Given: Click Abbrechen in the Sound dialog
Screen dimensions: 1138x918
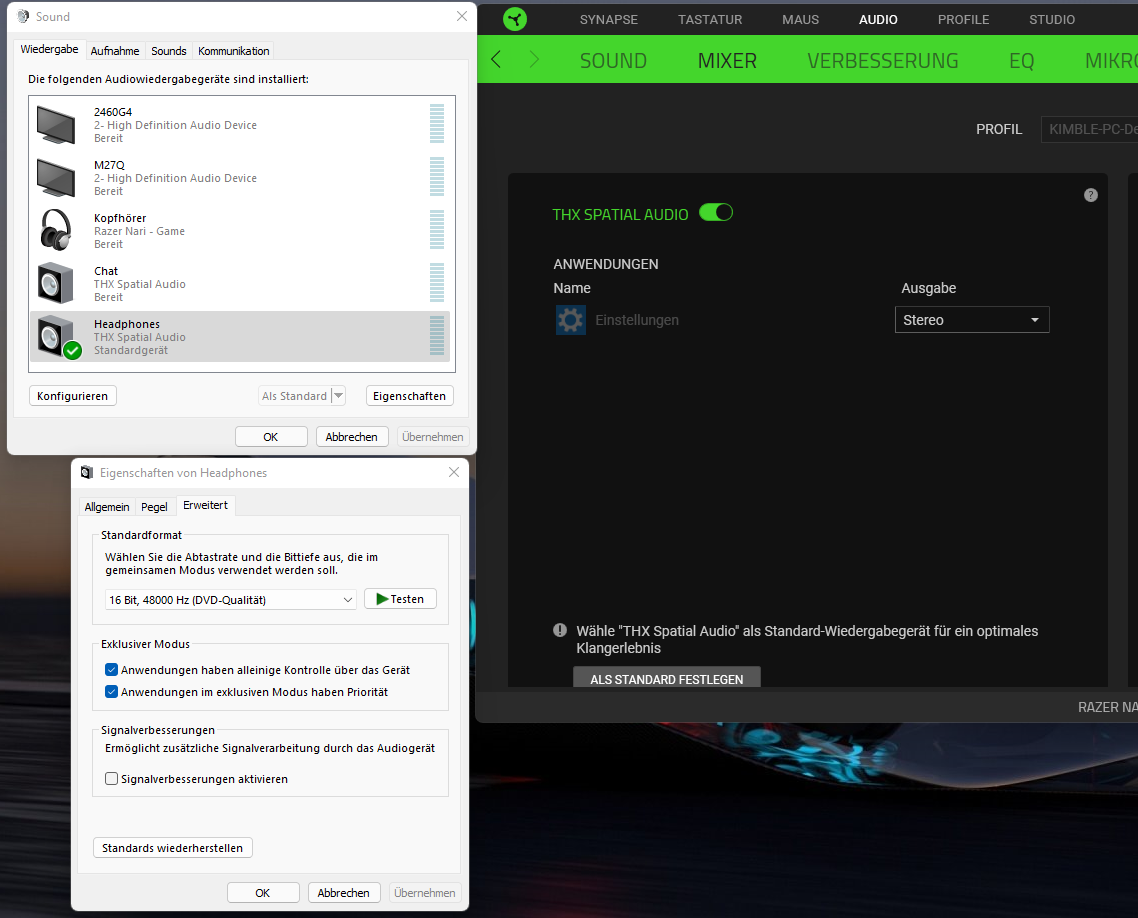Looking at the screenshot, I should 351,437.
